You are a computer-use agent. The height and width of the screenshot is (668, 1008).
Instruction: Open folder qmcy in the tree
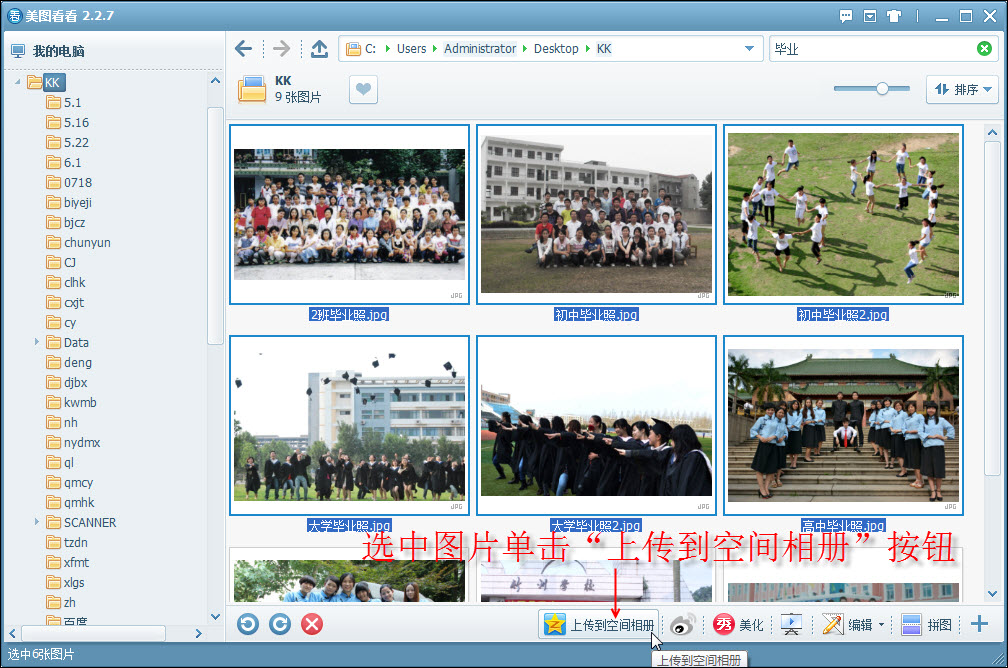click(70, 482)
